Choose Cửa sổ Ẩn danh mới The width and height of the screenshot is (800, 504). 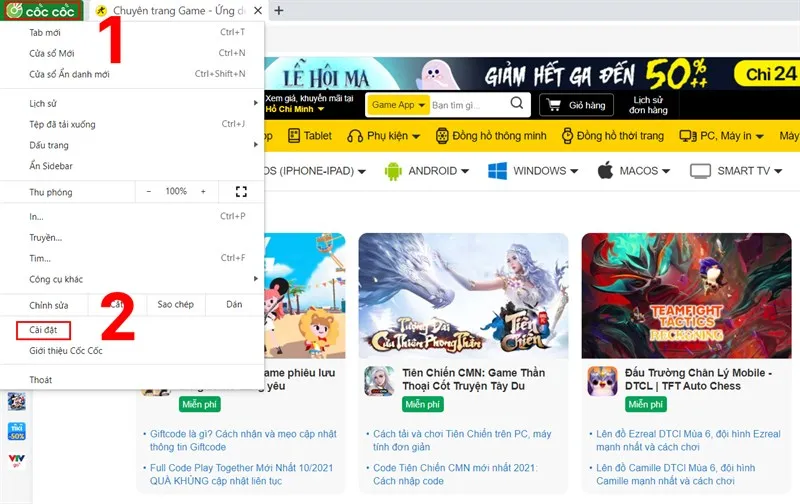pos(70,74)
